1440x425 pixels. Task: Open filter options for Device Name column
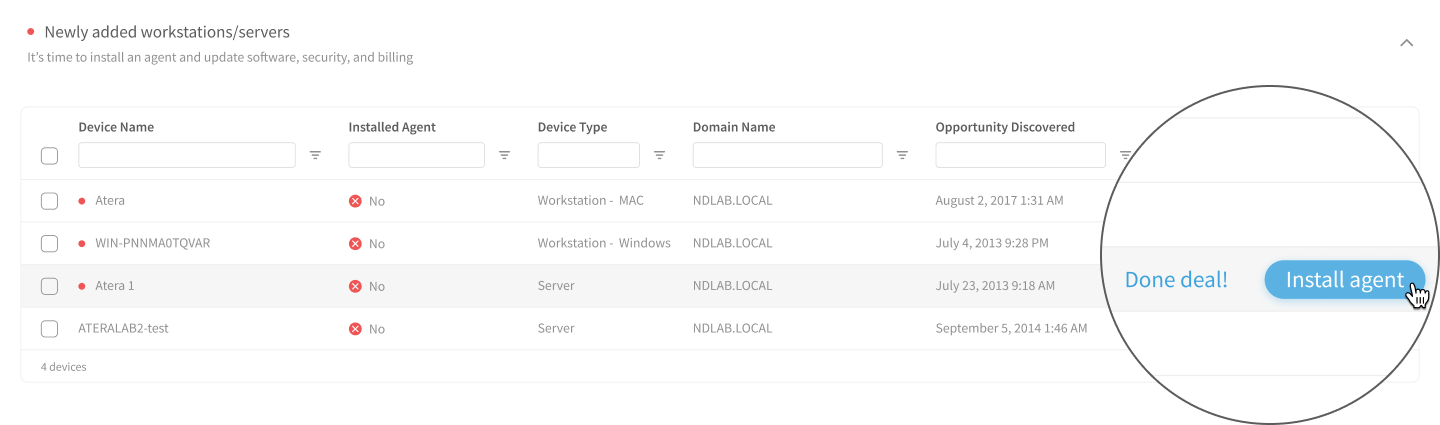tap(316, 155)
